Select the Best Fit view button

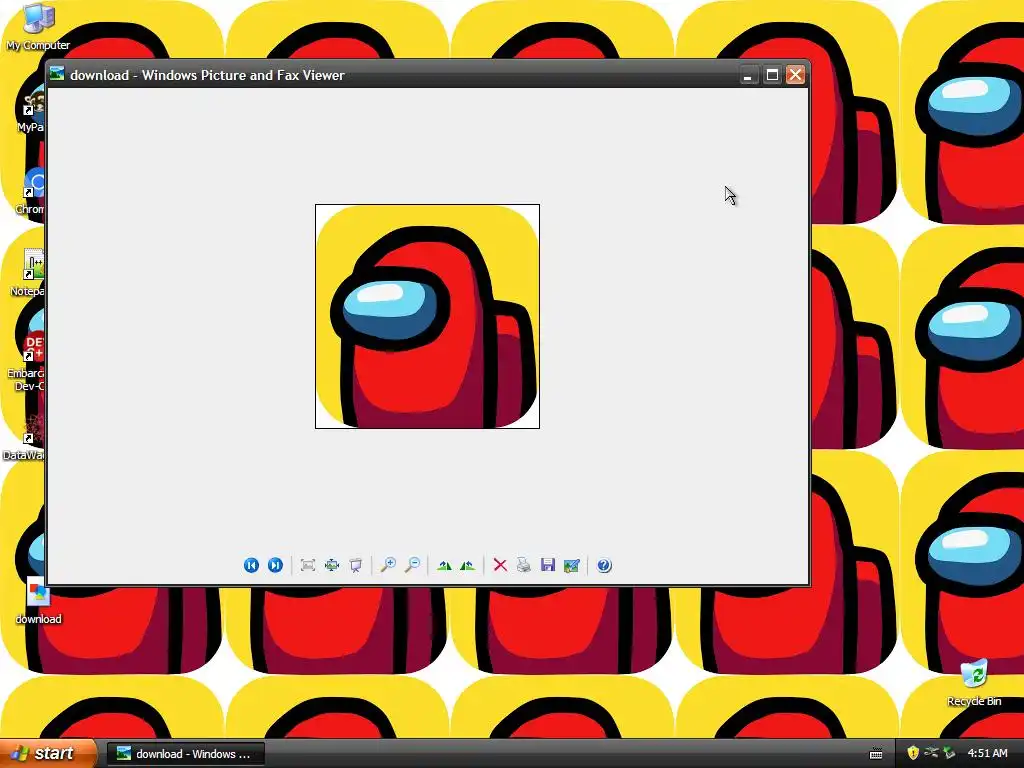pos(308,566)
